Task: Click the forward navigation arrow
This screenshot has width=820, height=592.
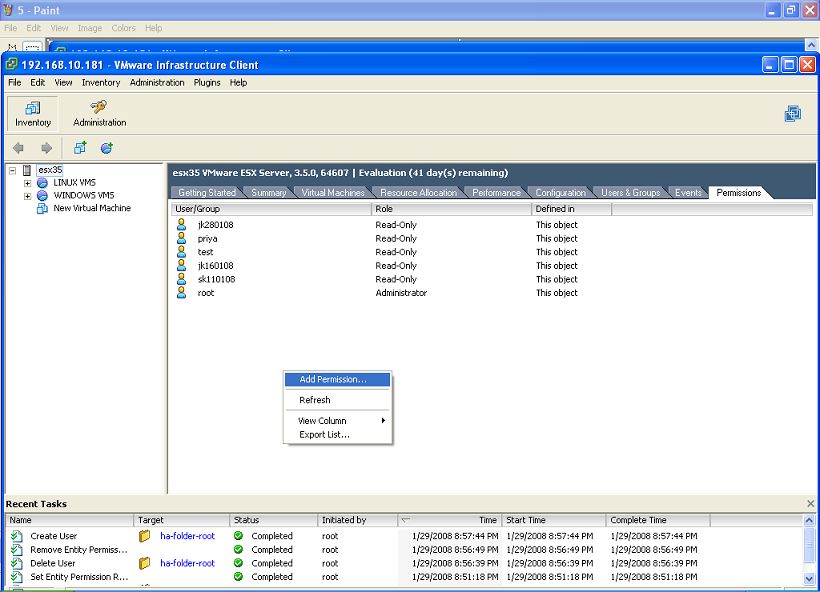Action: tap(47, 148)
